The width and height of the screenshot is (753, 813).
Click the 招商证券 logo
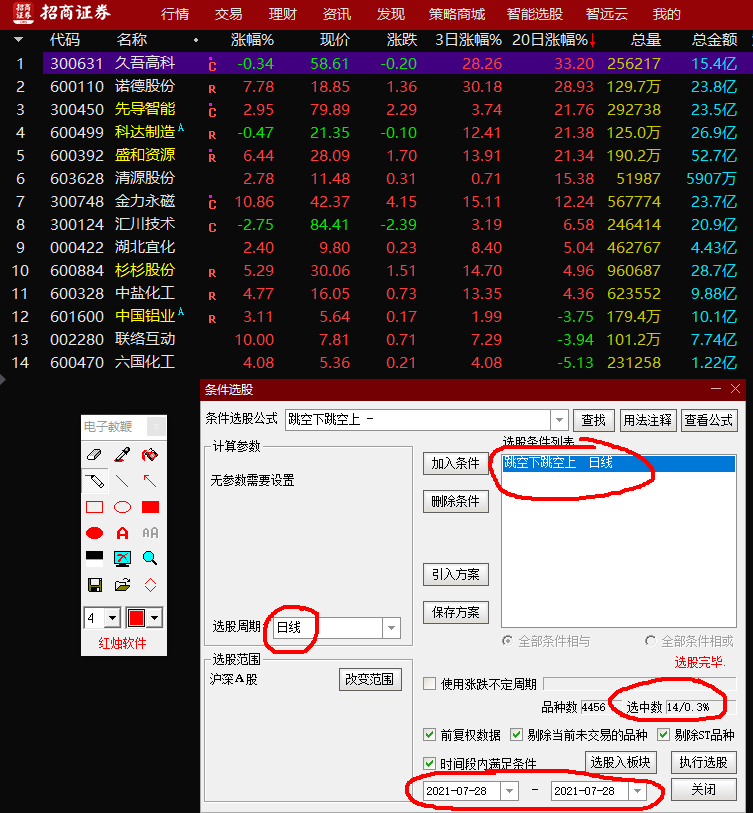61,12
